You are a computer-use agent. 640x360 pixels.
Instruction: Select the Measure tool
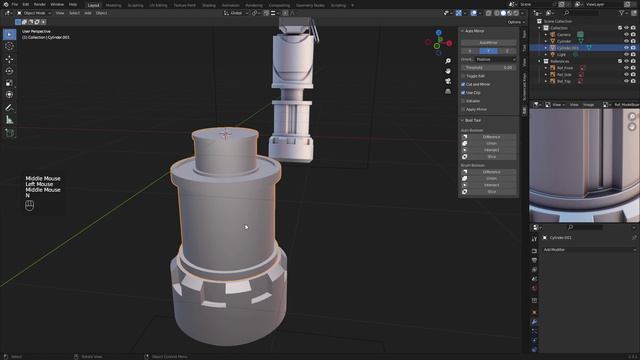click(x=9, y=120)
